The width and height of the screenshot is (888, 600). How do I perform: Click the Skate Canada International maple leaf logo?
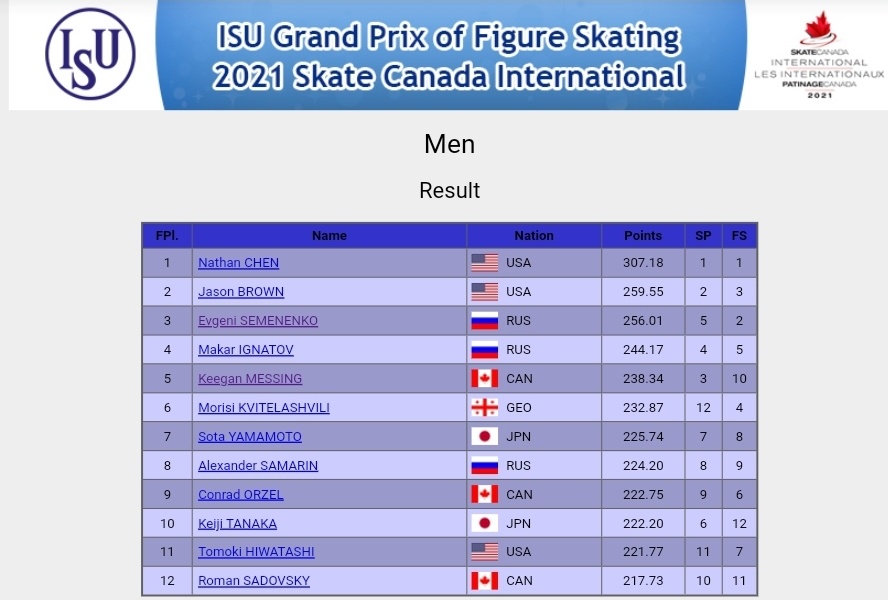819,55
